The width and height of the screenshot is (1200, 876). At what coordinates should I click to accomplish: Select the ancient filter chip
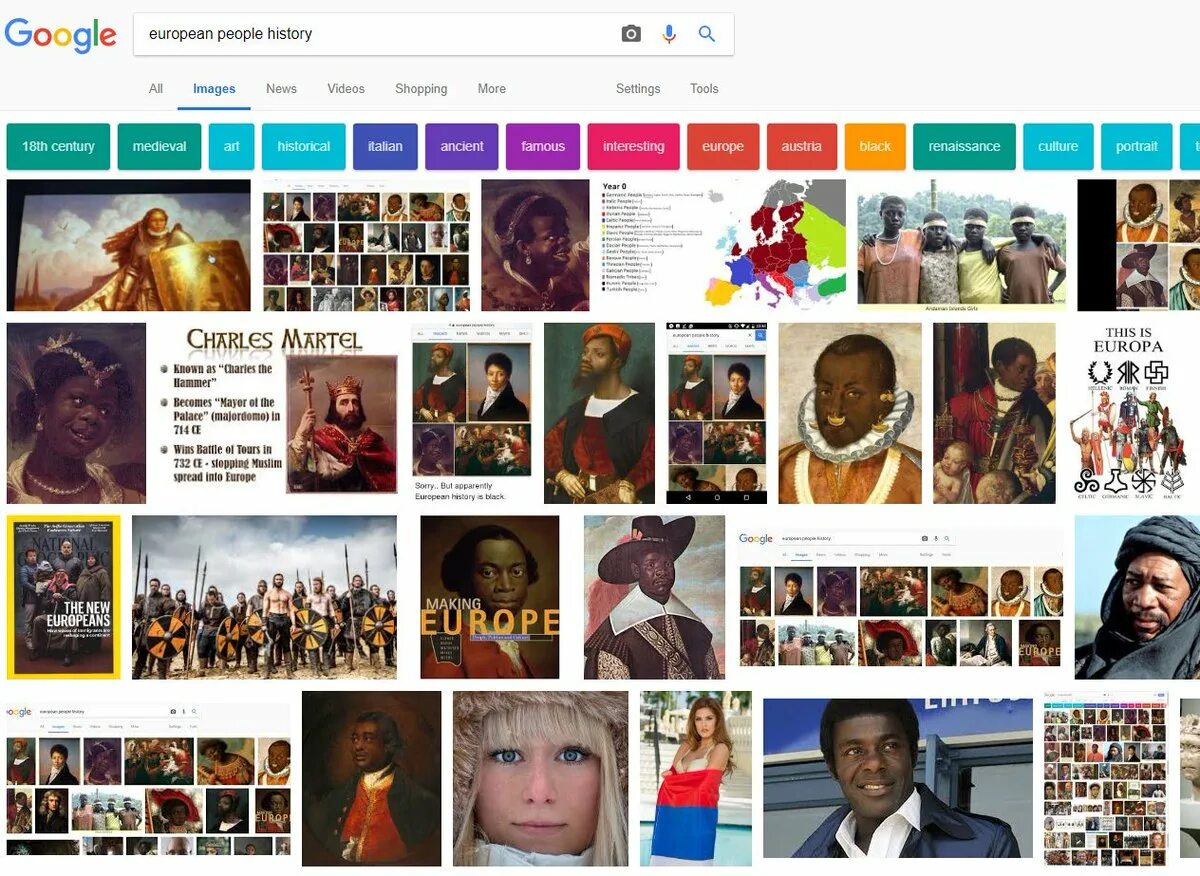[462, 146]
